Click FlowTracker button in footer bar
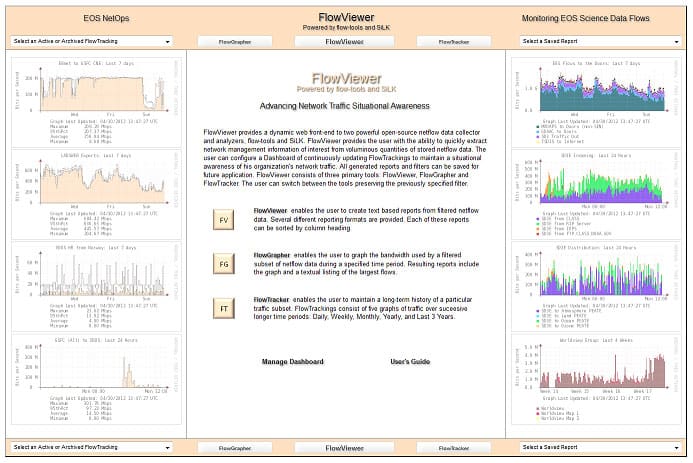693x463 pixels. click(453, 448)
